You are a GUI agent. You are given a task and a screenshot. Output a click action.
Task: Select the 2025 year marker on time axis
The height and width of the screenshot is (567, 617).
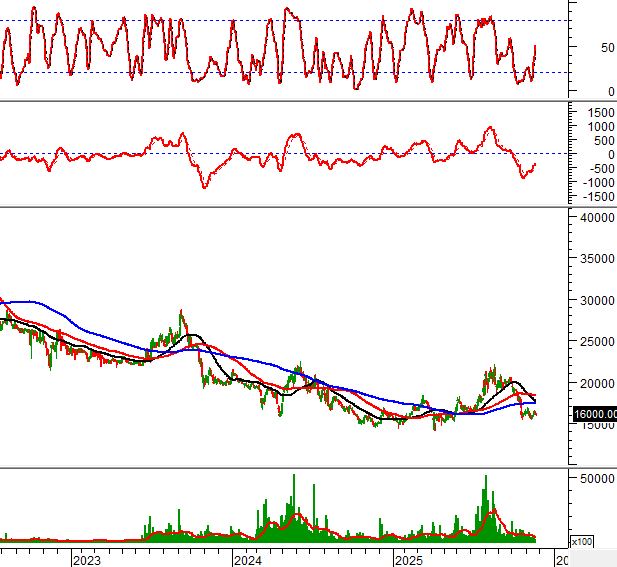(410, 559)
